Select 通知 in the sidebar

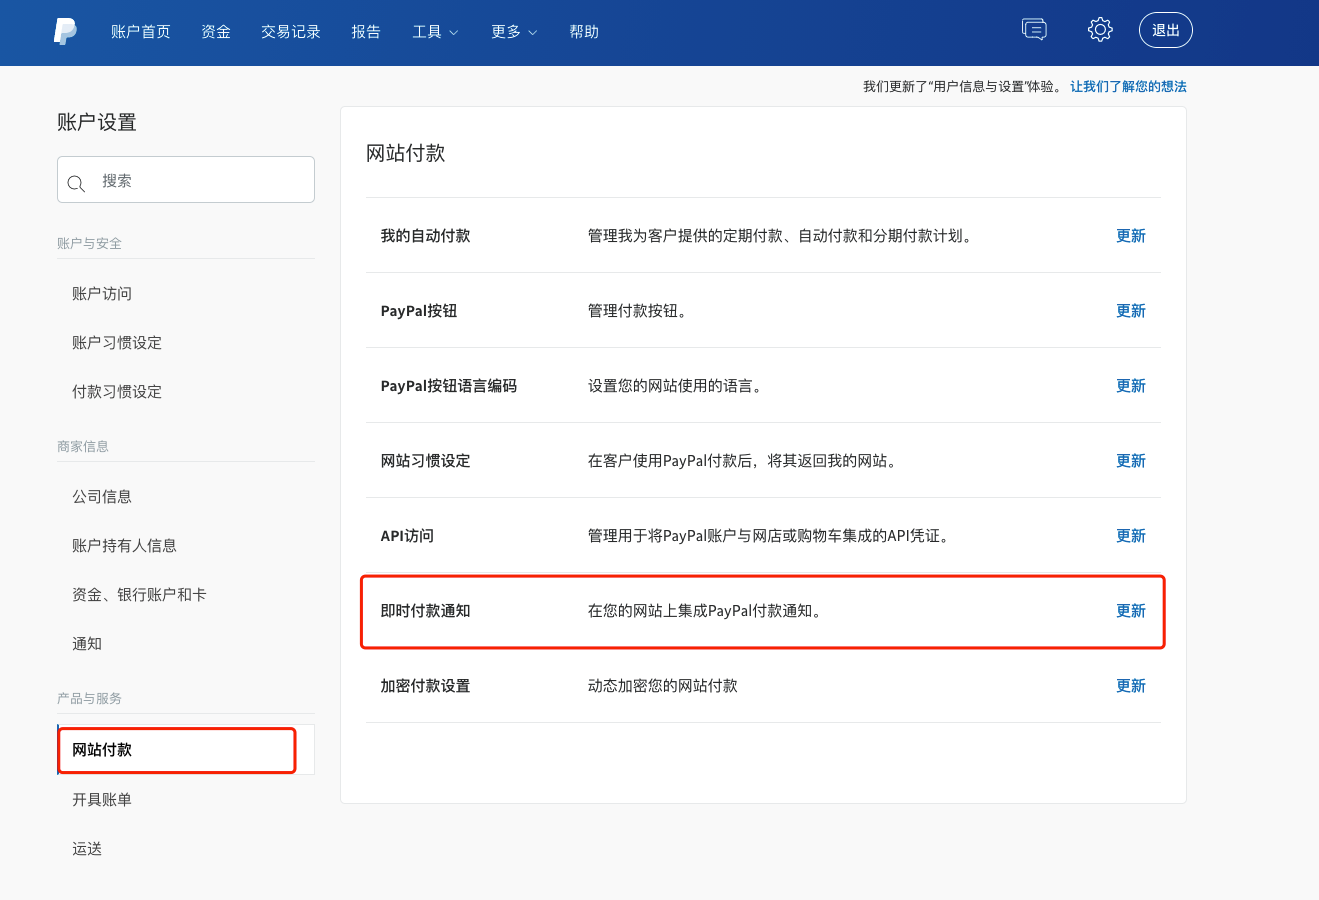[x=87, y=644]
